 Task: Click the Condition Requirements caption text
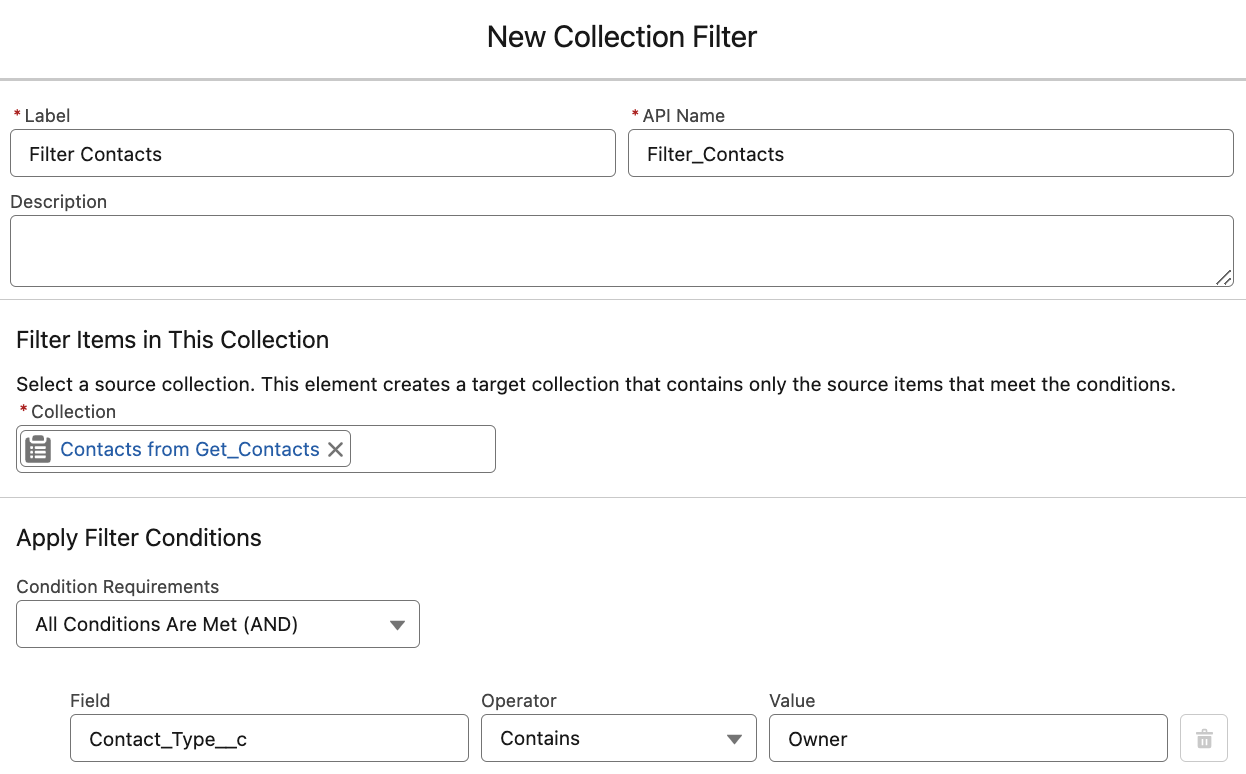pos(118,587)
